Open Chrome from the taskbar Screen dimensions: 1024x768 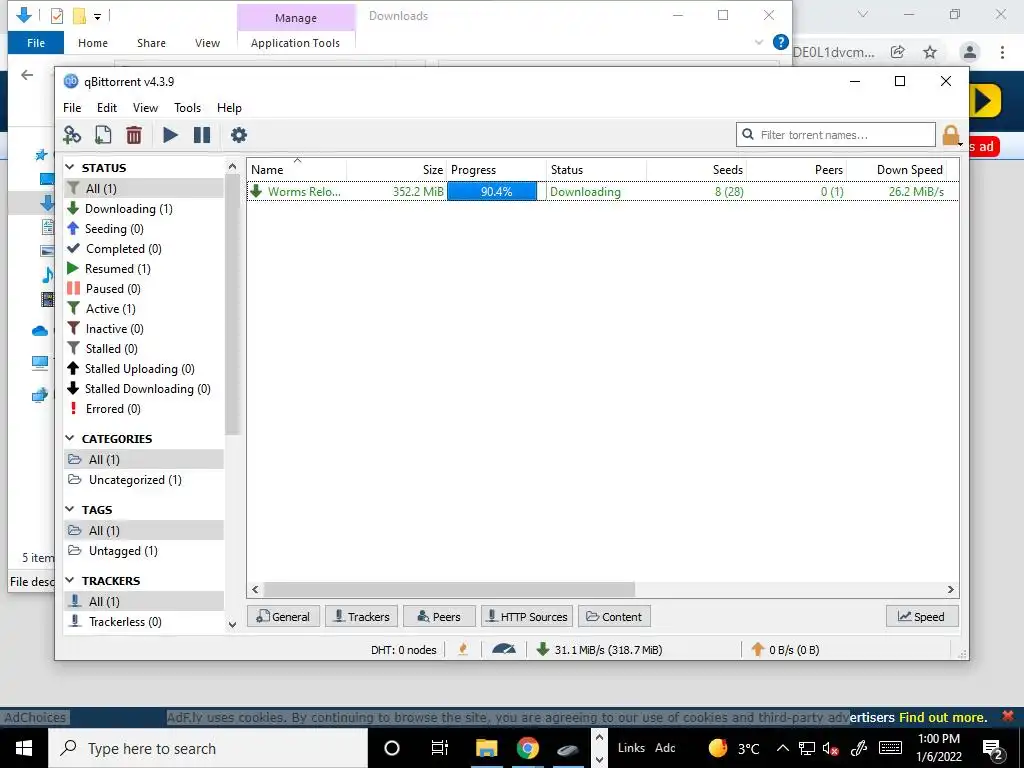pyautogui.click(x=528, y=748)
